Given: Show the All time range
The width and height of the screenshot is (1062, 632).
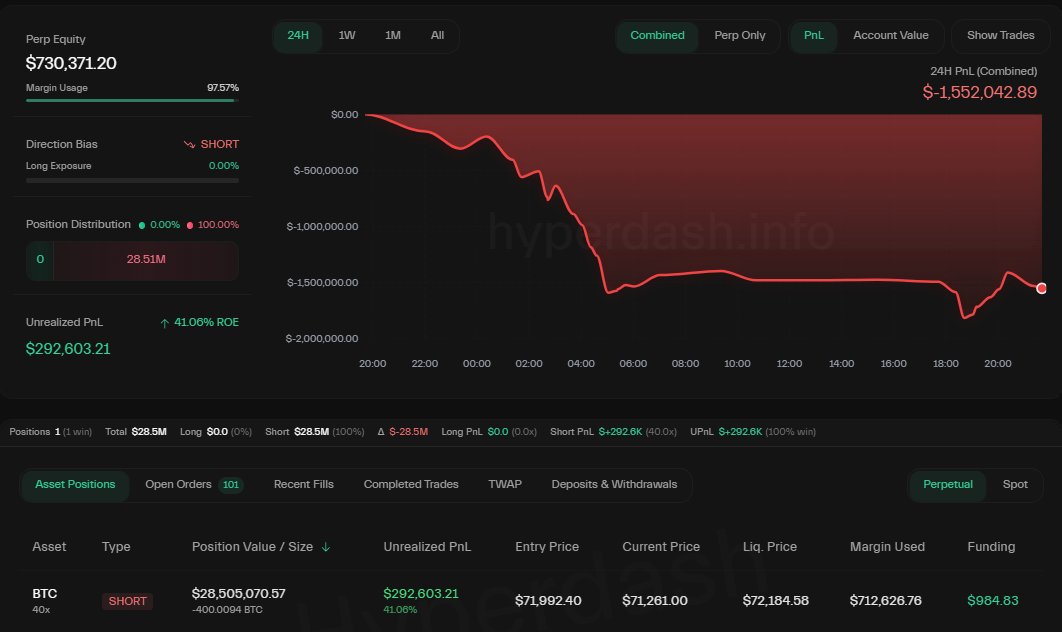Looking at the screenshot, I should (437, 36).
